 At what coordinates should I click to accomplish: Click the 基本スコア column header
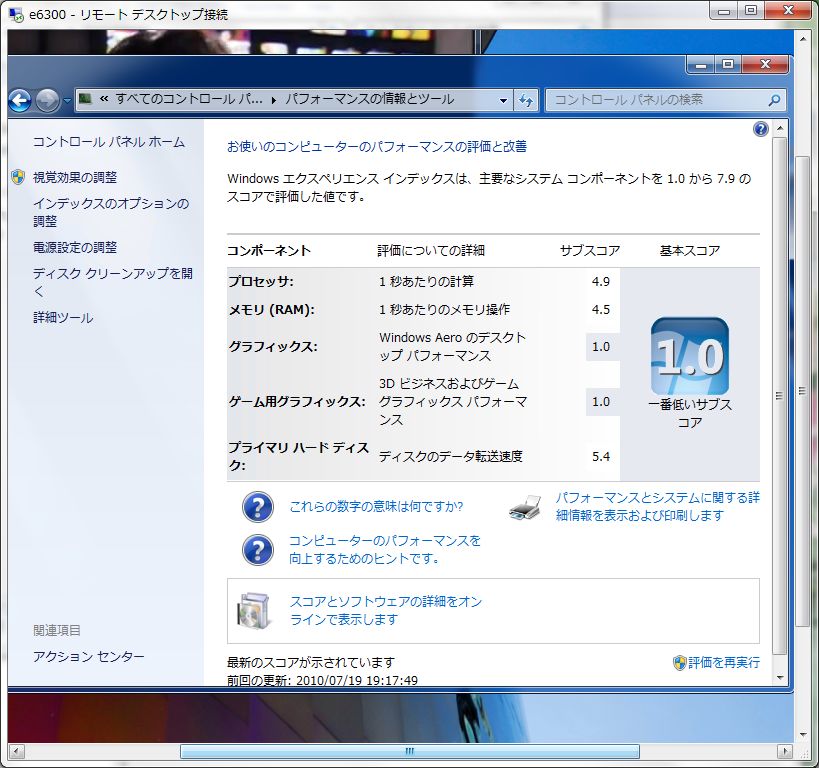690,251
